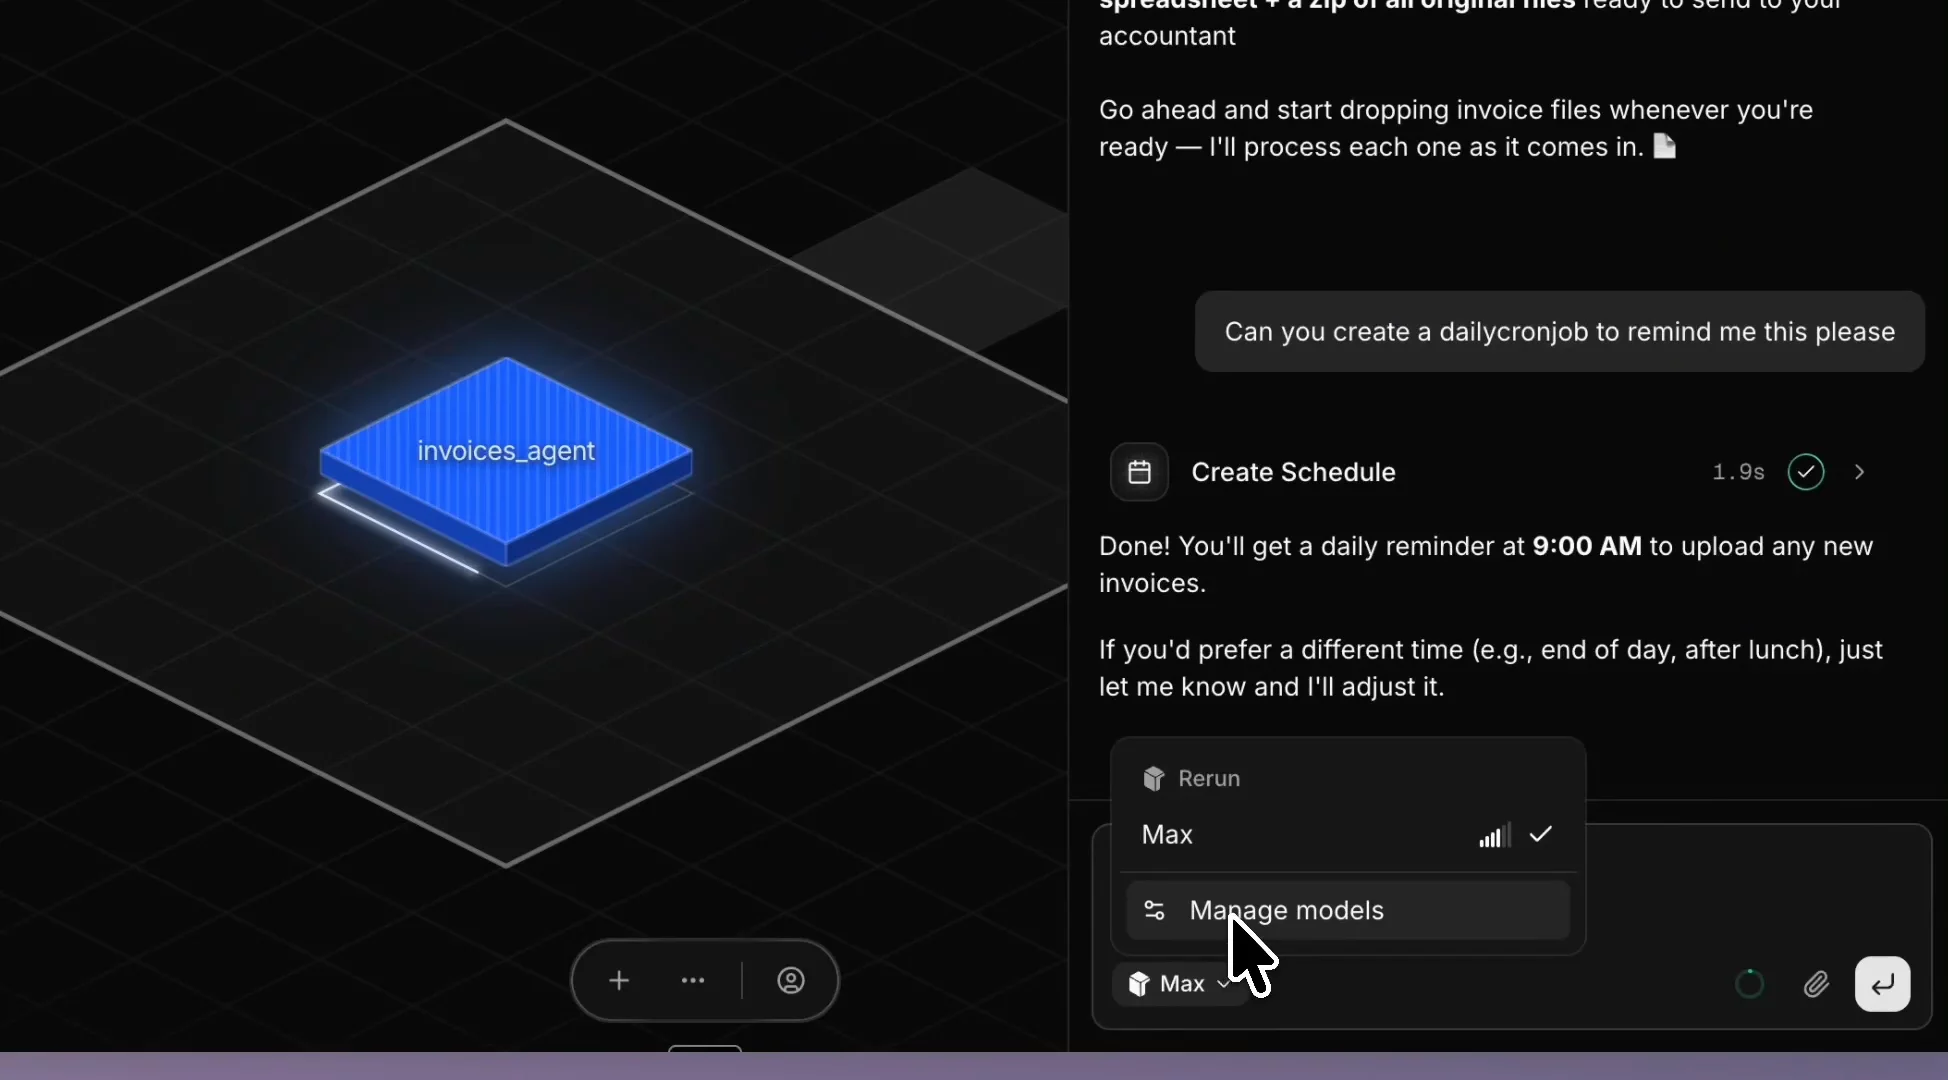This screenshot has height=1080, width=1948.
Task: Open Manage models
Action: click(1347, 910)
